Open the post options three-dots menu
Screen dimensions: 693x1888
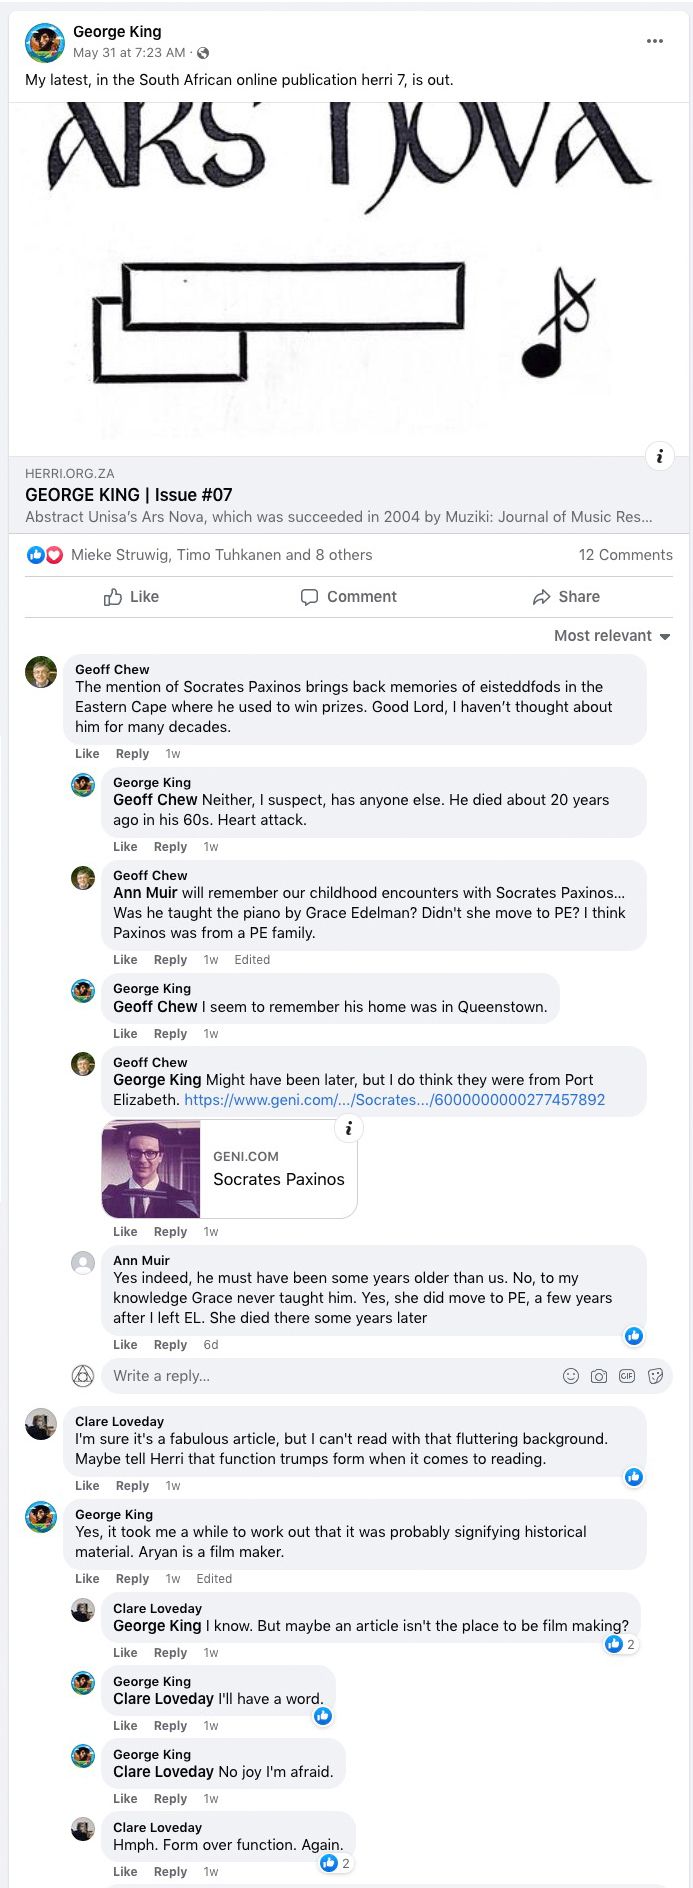pyautogui.click(x=655, y=41)
